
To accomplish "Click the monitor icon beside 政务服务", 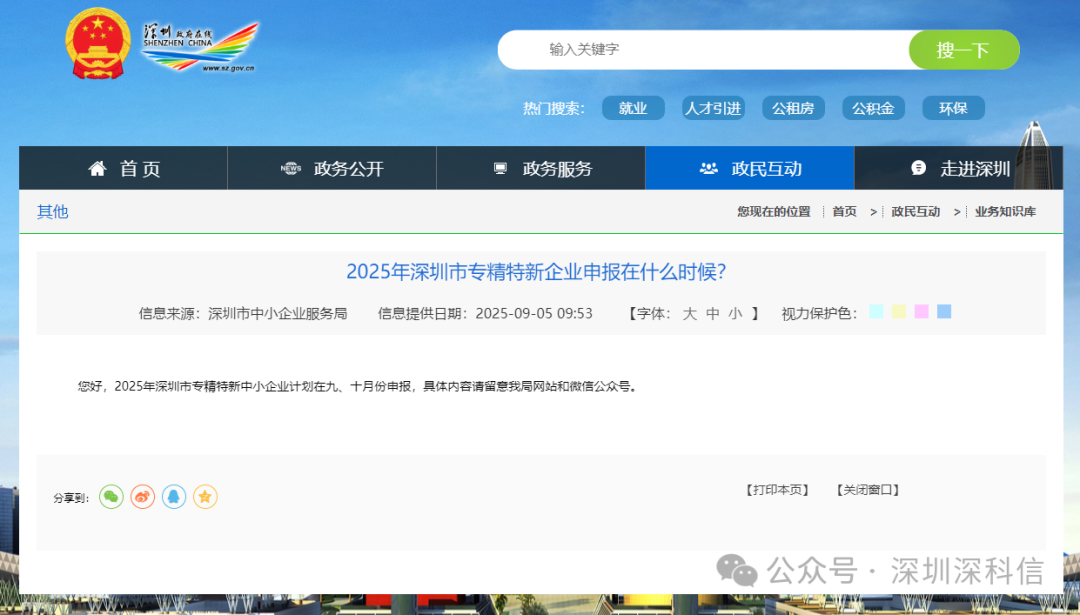I will coord(498,168).
